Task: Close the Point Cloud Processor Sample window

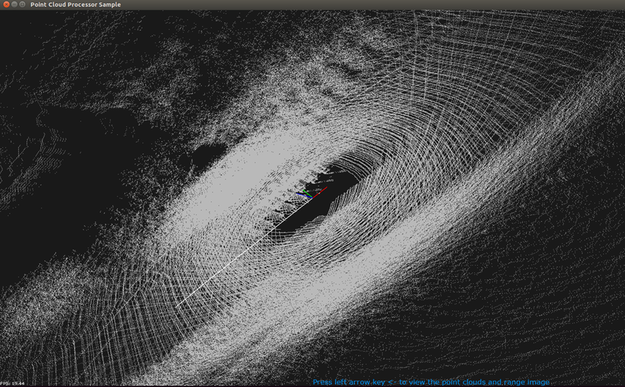Action: pyautogui.click(x=6, y=4)
